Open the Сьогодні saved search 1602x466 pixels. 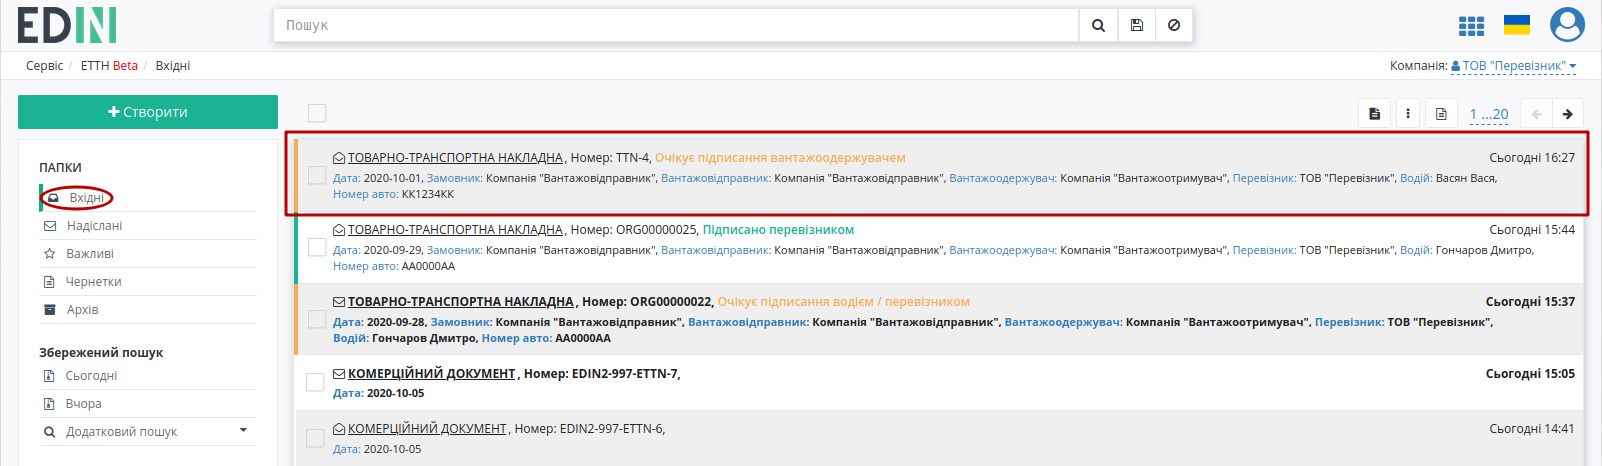coord(92,376)
